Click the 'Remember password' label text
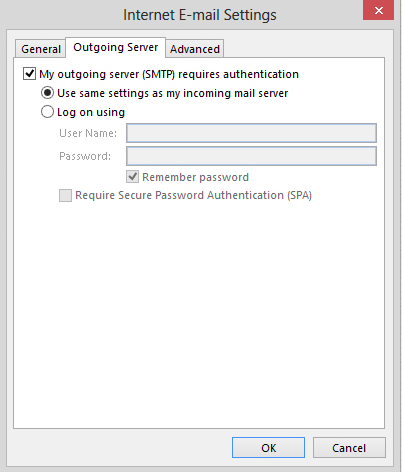 [x=195, y=177]
